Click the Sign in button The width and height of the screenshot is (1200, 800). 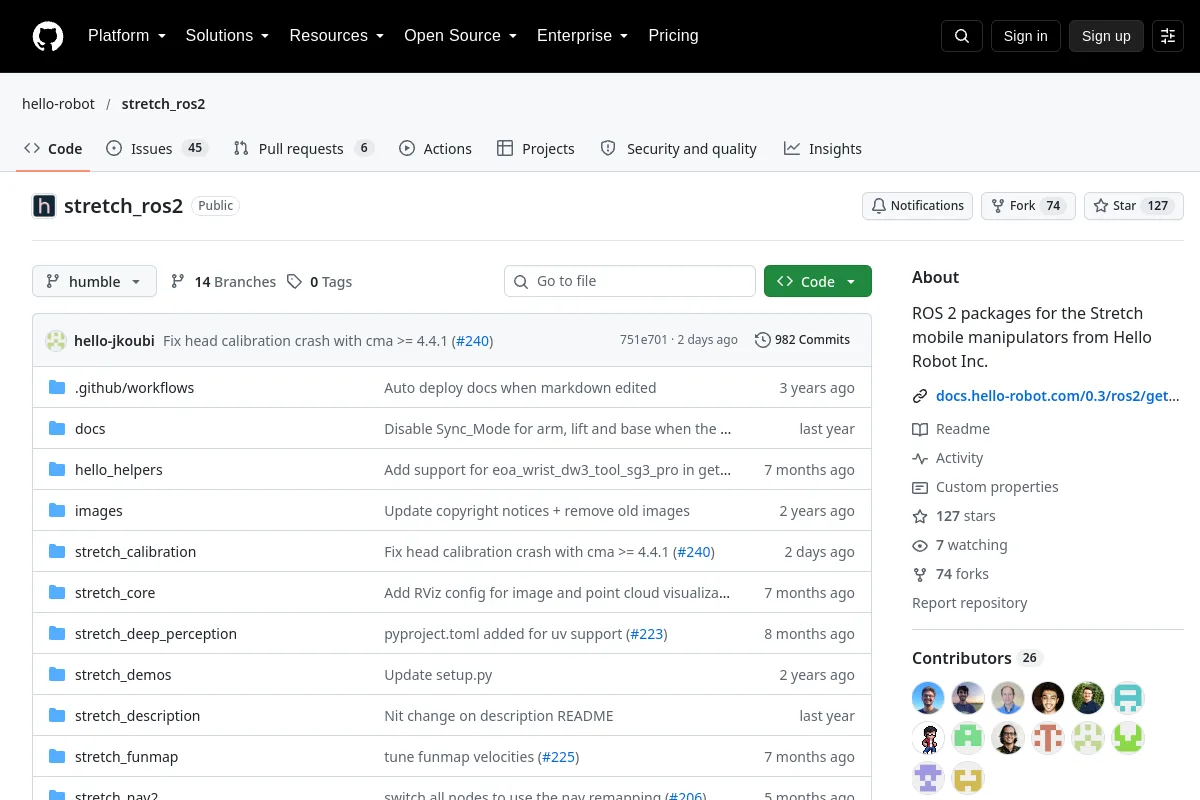tap(1026, 36)
